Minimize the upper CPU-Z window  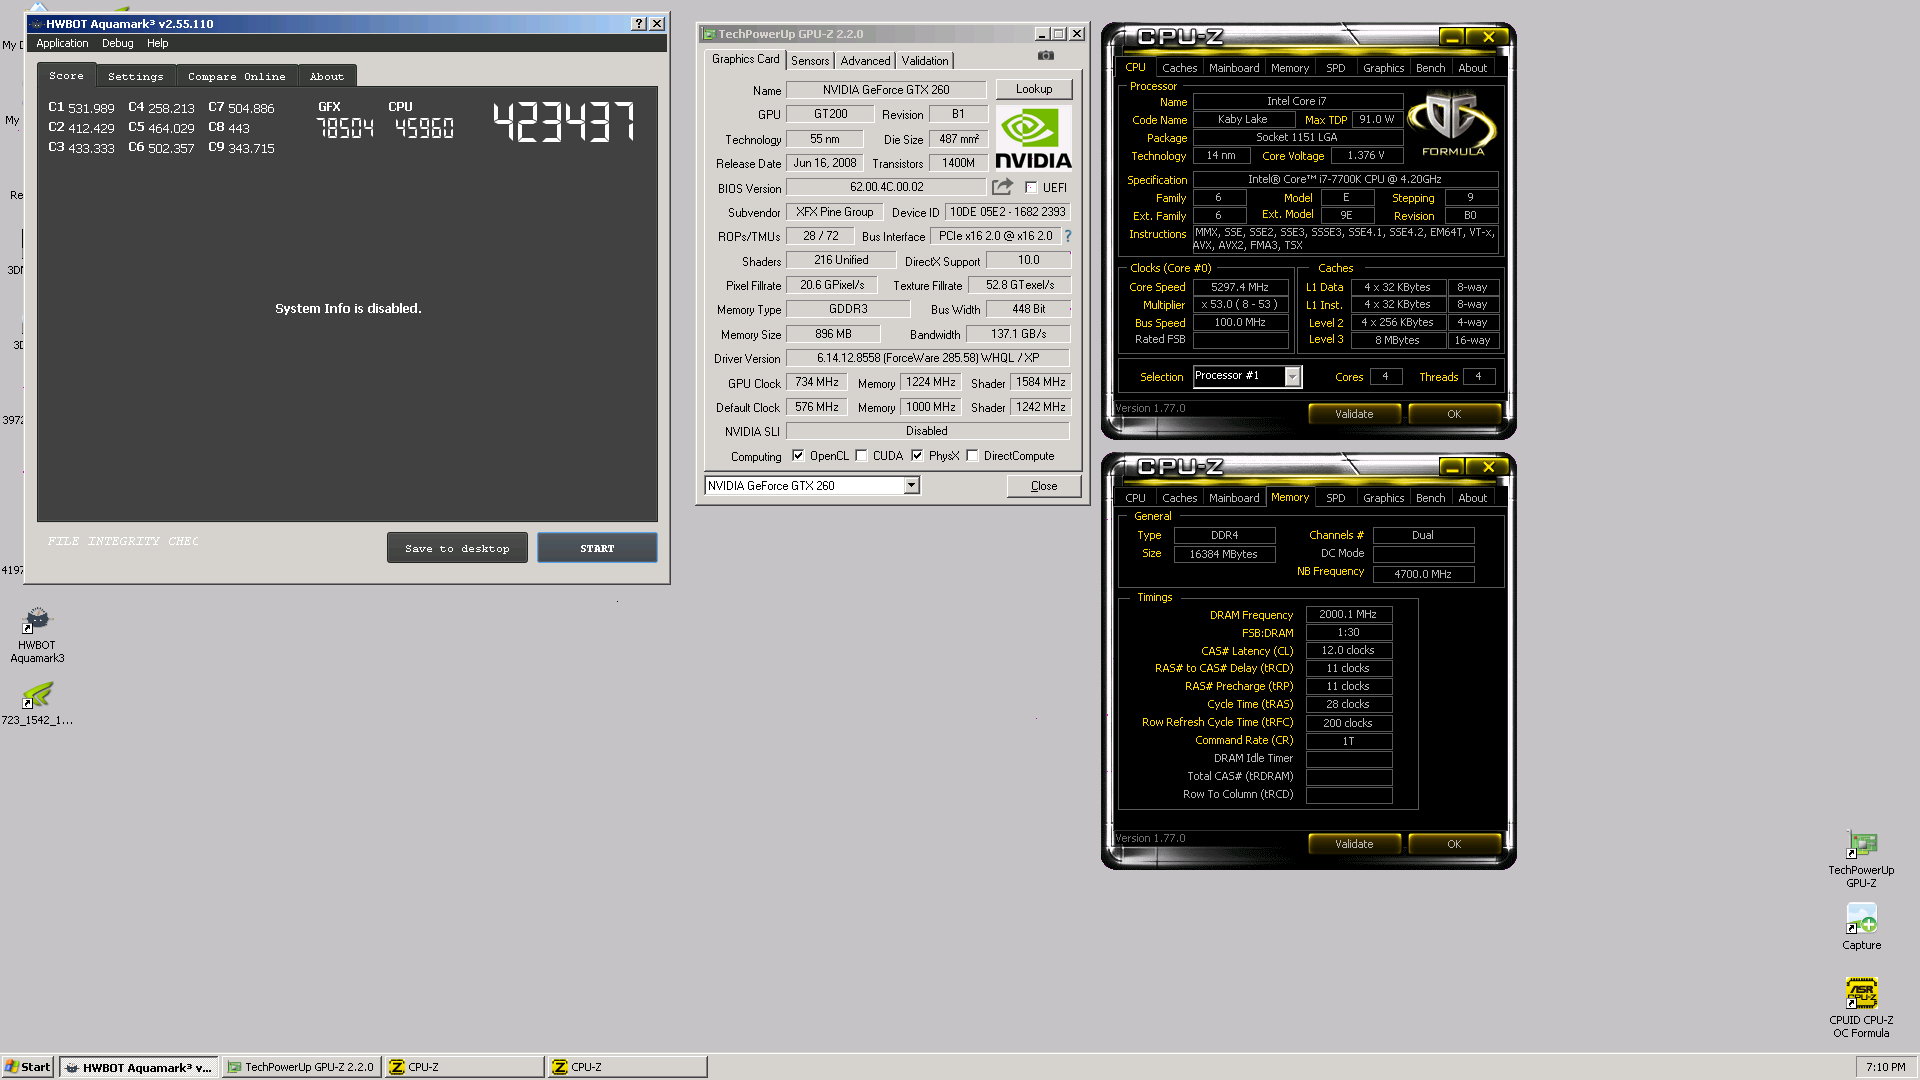1451,38
